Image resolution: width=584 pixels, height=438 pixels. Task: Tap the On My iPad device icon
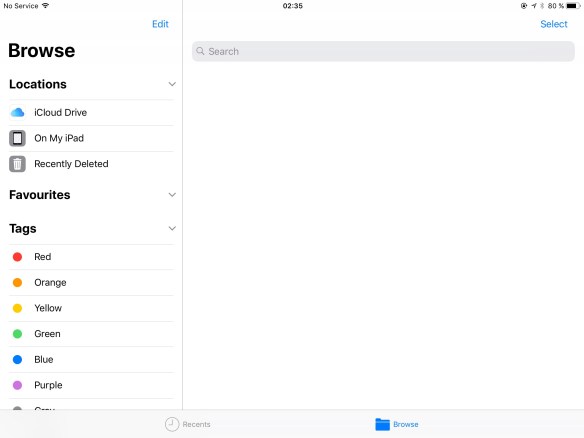(18, 138)
